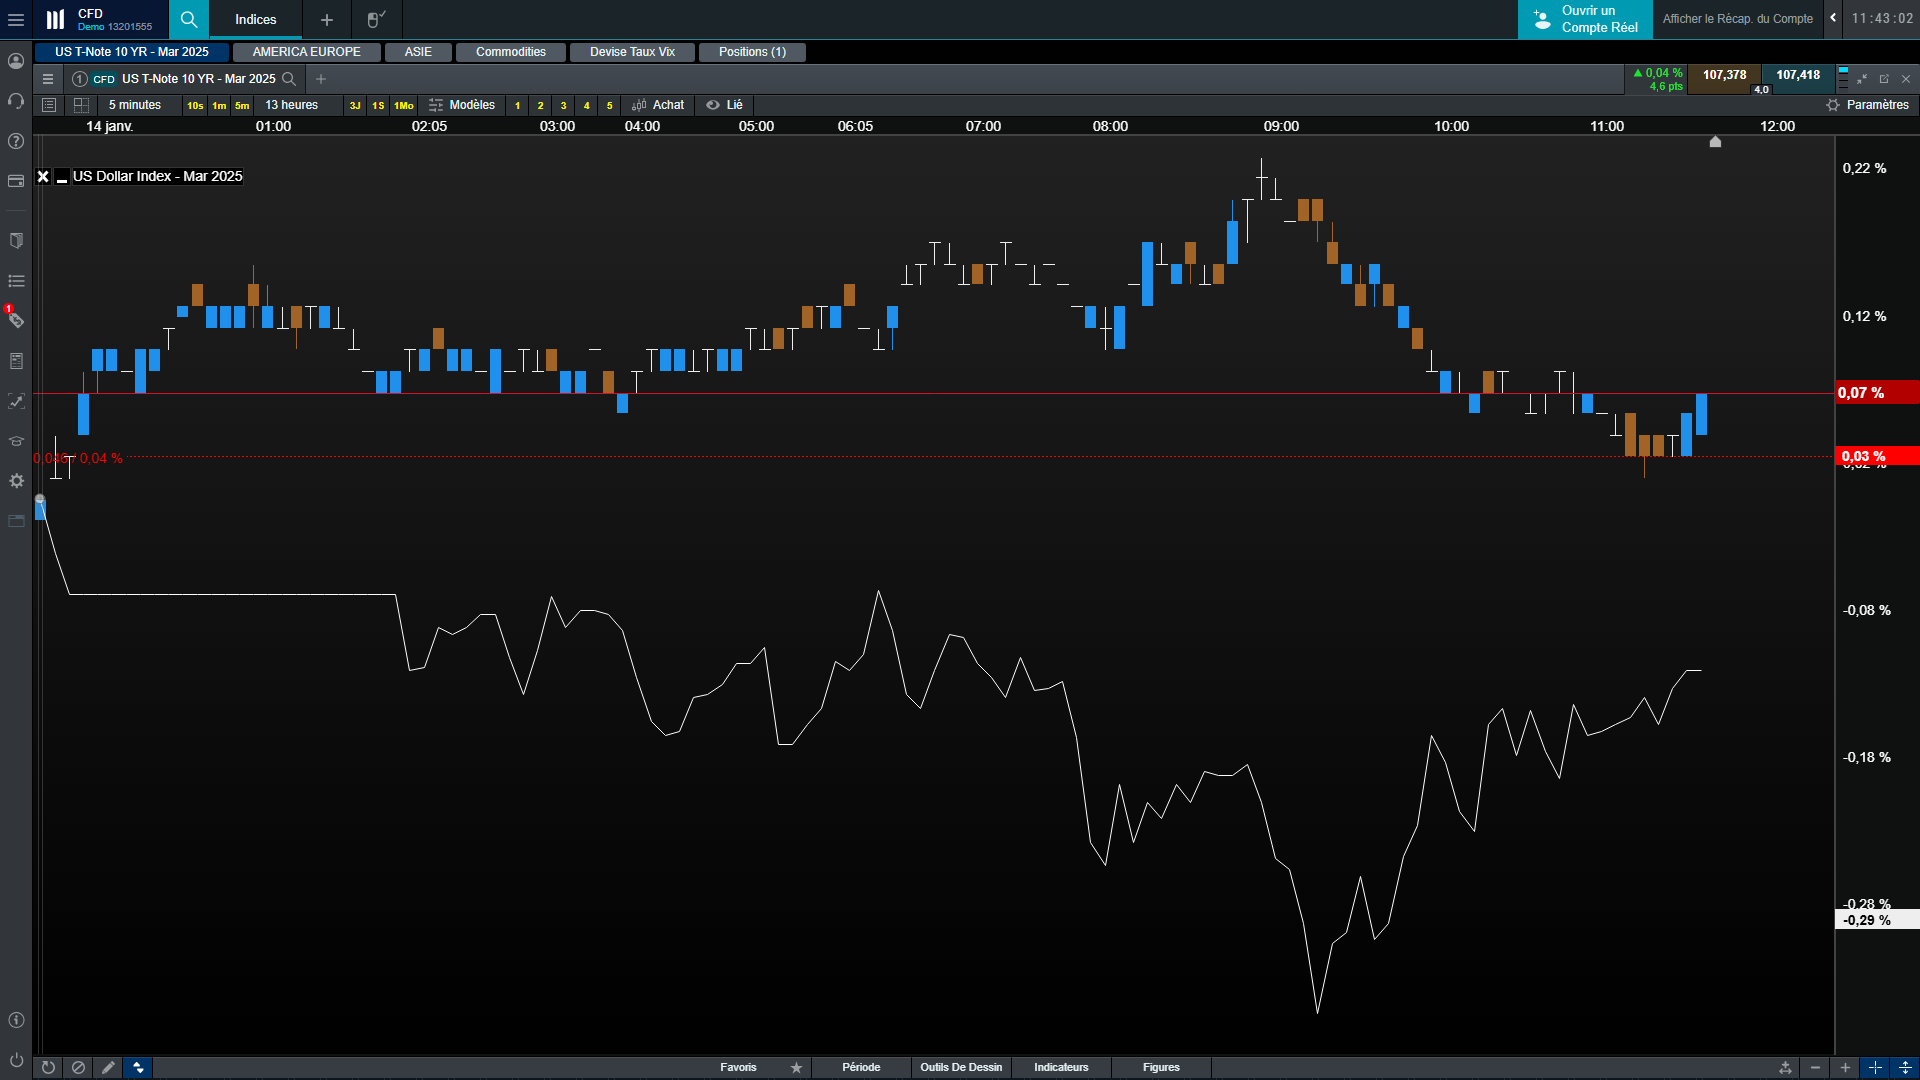This screenshot has width=1920, height=1080.
Task: Click the customer support headset icon
Action: (16, 101)
